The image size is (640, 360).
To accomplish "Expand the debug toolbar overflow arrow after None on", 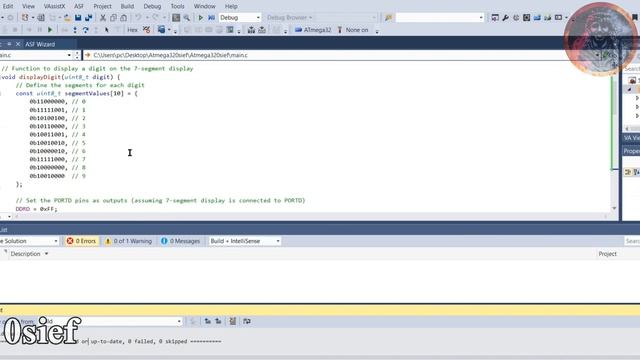I will pyautogui.click(x=377, y=31).
